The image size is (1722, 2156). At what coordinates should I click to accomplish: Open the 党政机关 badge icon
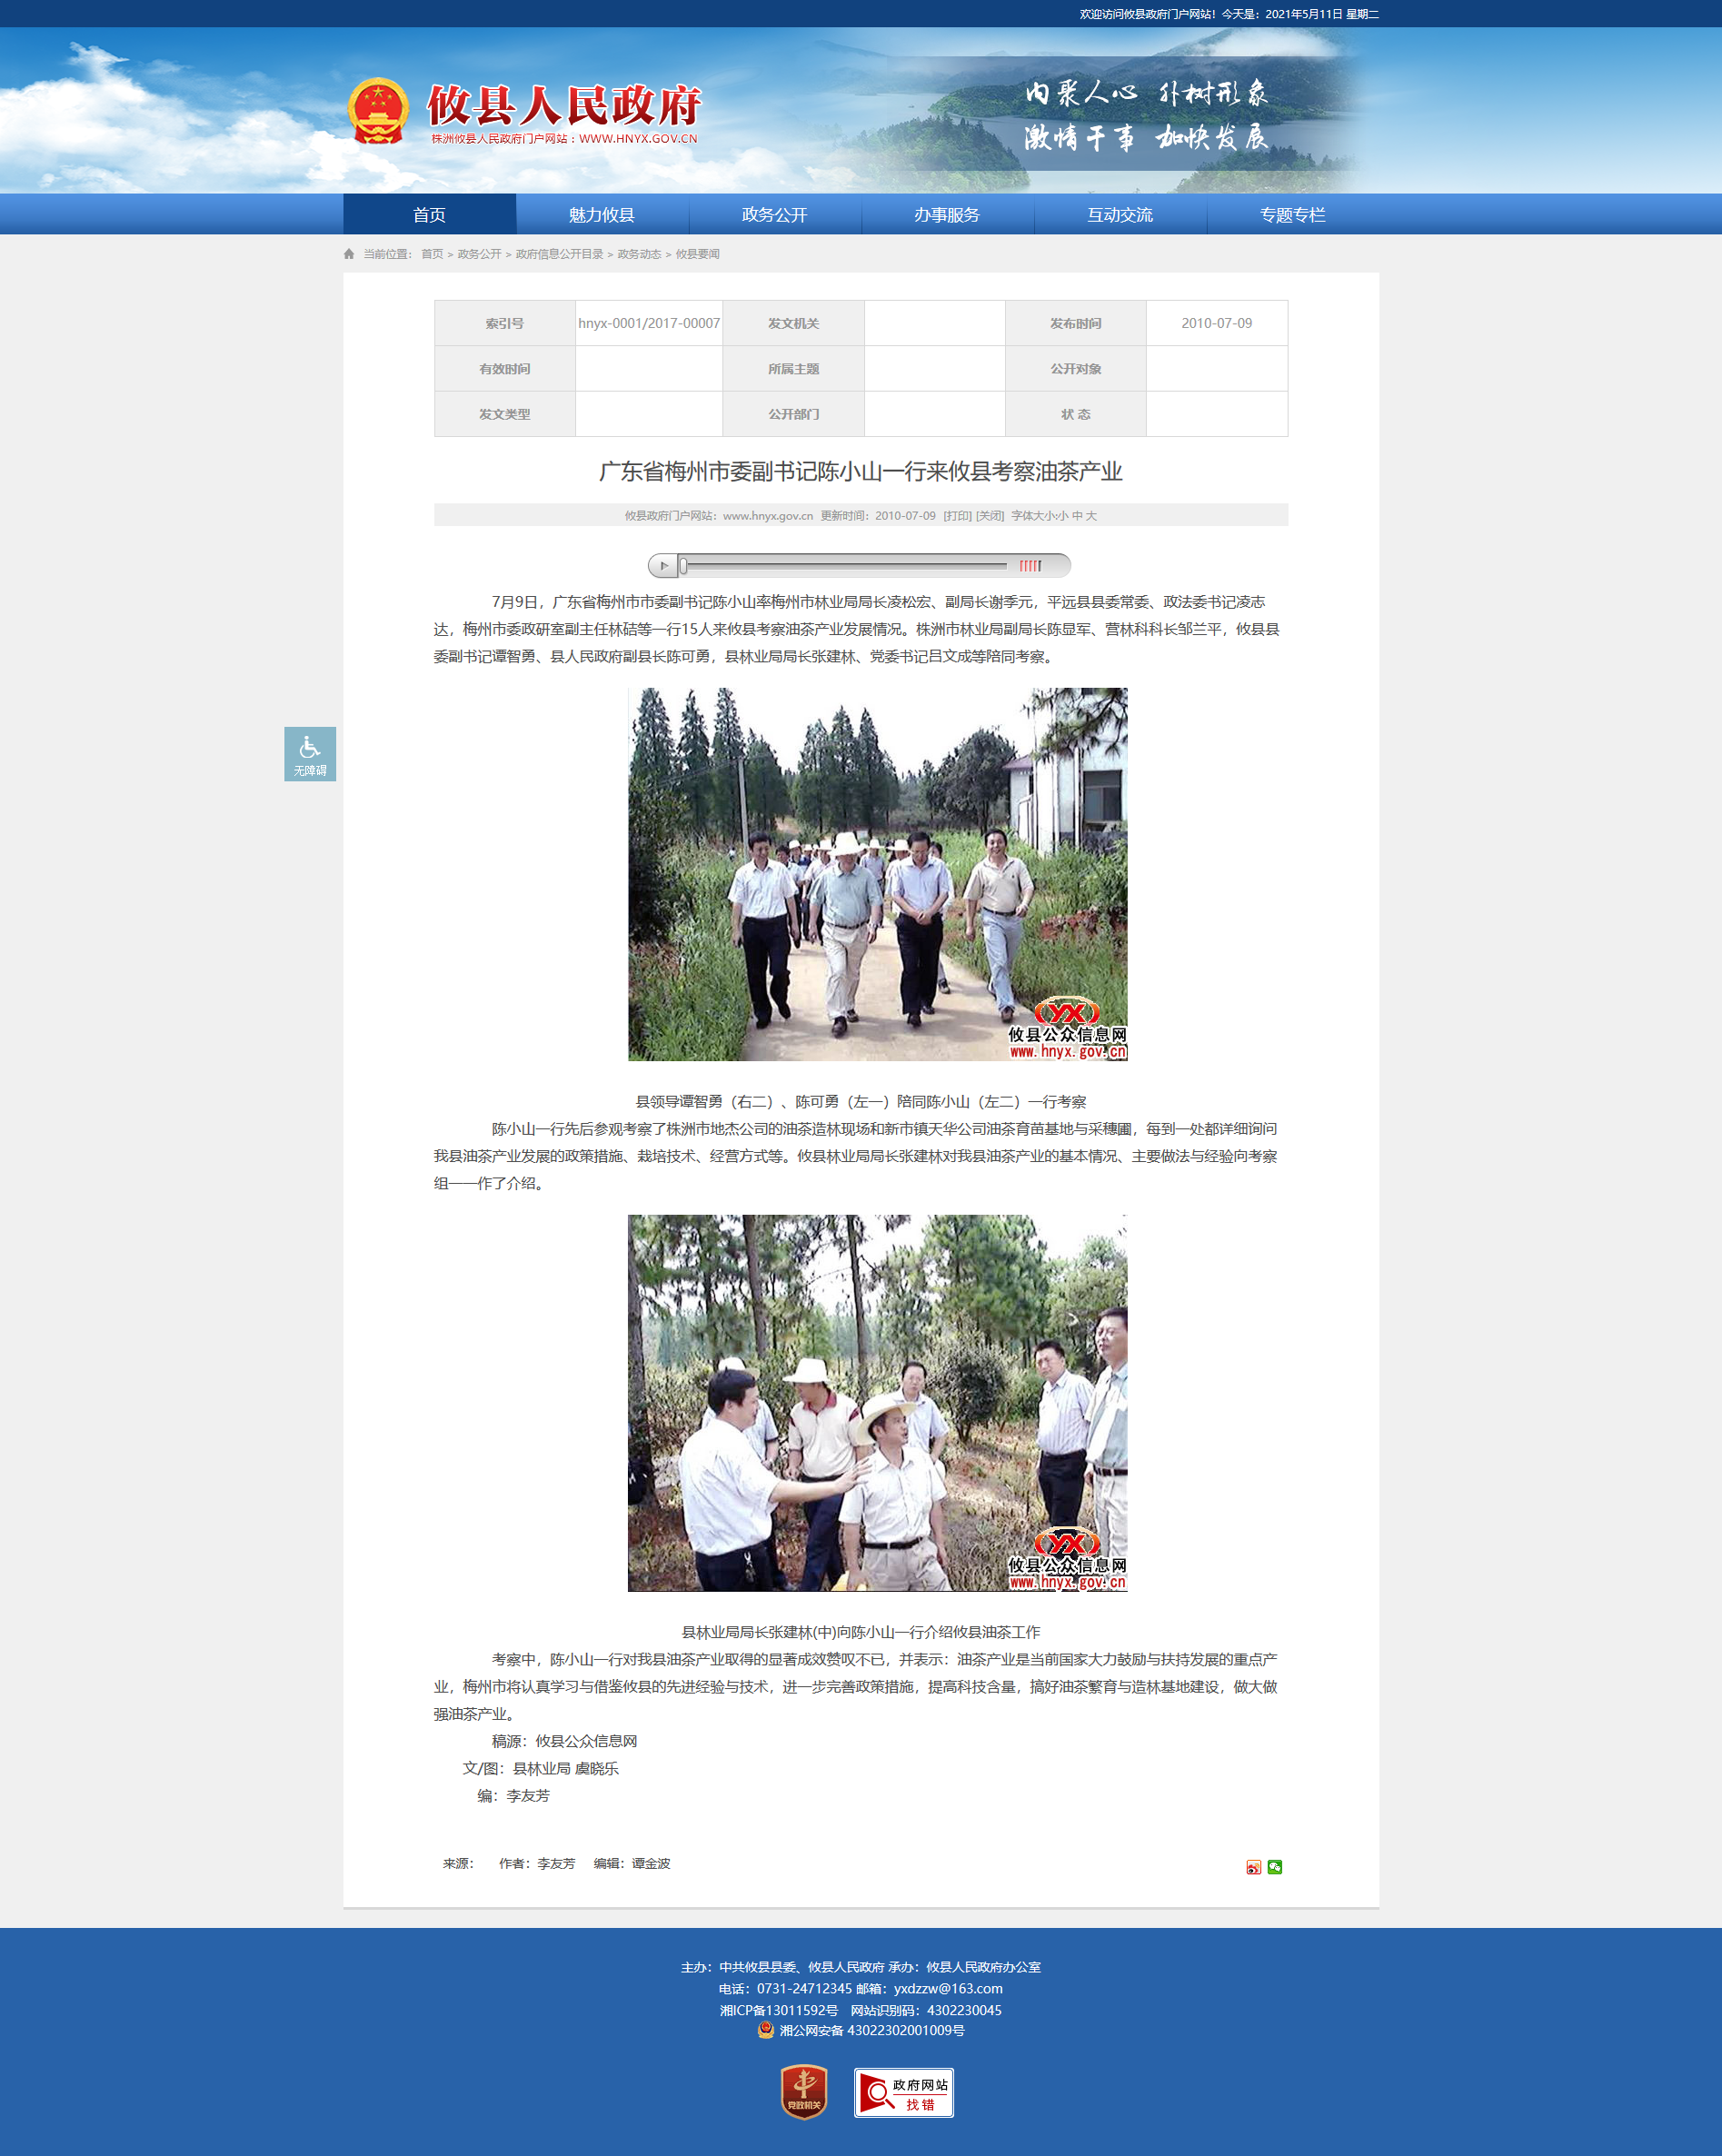click(804, 2092)
